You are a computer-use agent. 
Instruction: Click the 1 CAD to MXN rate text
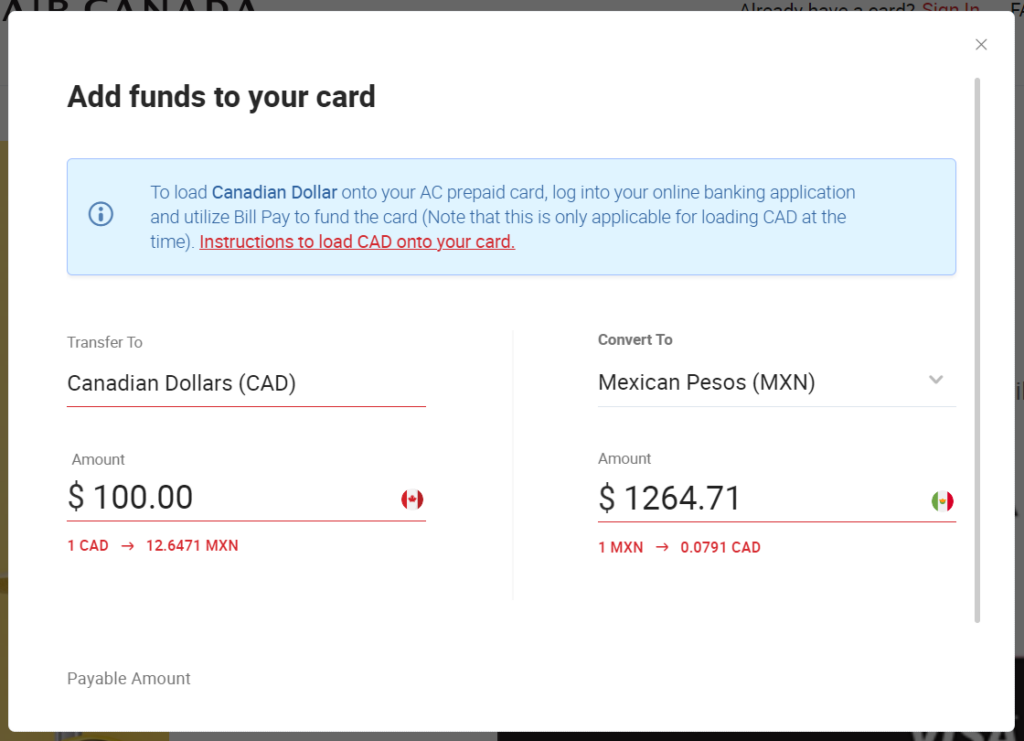point(153,546)
